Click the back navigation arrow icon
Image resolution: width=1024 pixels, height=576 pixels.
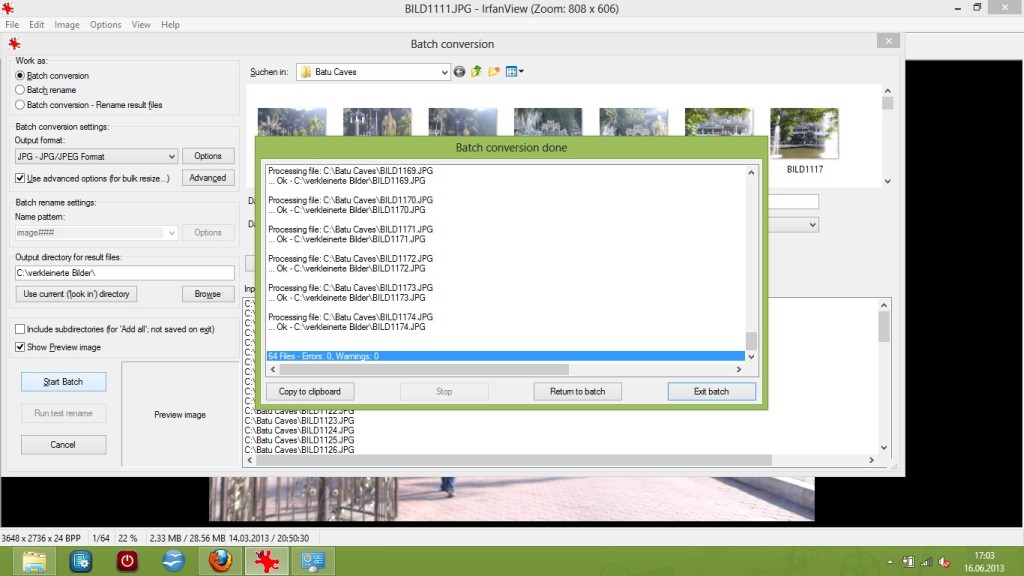click(x=460, y=72)
